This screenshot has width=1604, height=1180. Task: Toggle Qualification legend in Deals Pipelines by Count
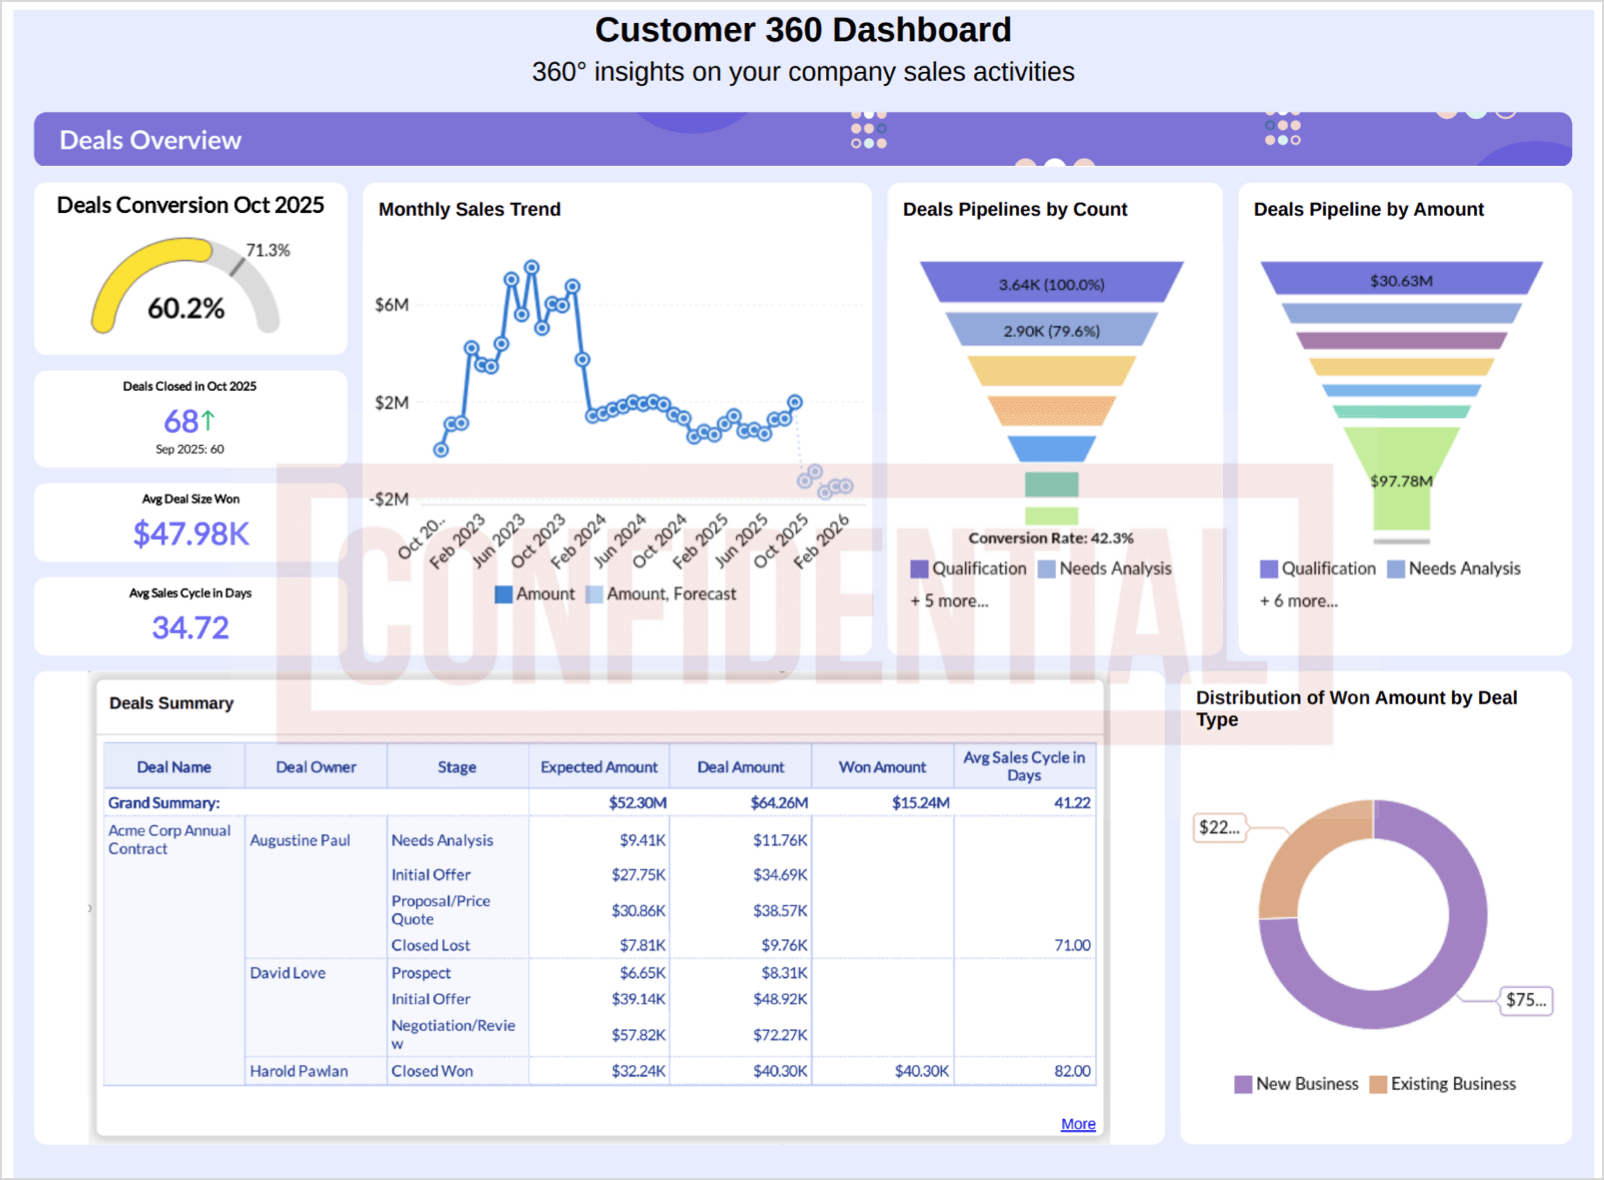point(968,569)
